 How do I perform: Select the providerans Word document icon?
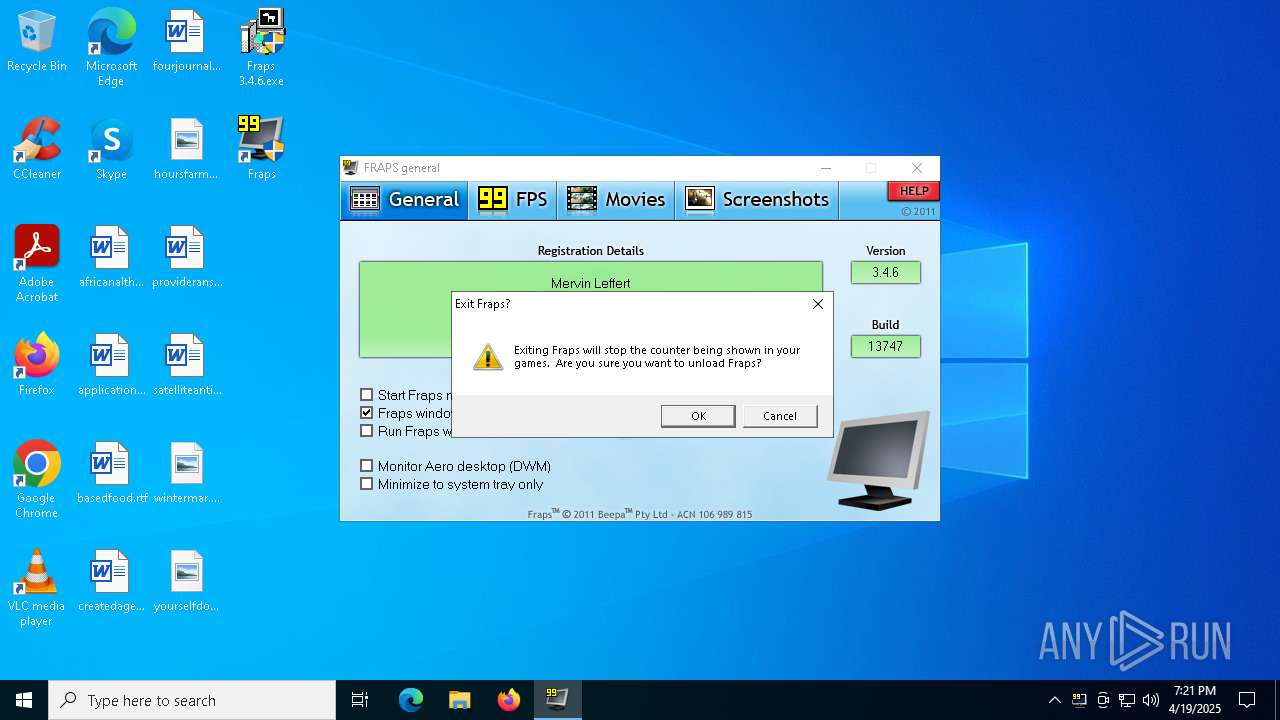click(x=186, y=258)
